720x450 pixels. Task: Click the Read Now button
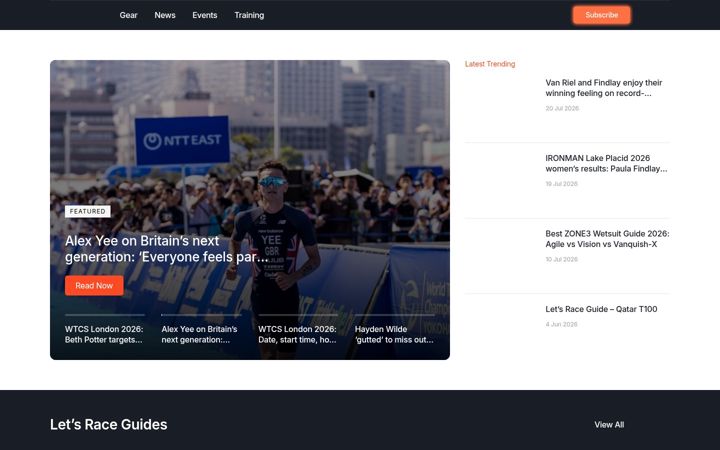94,286
